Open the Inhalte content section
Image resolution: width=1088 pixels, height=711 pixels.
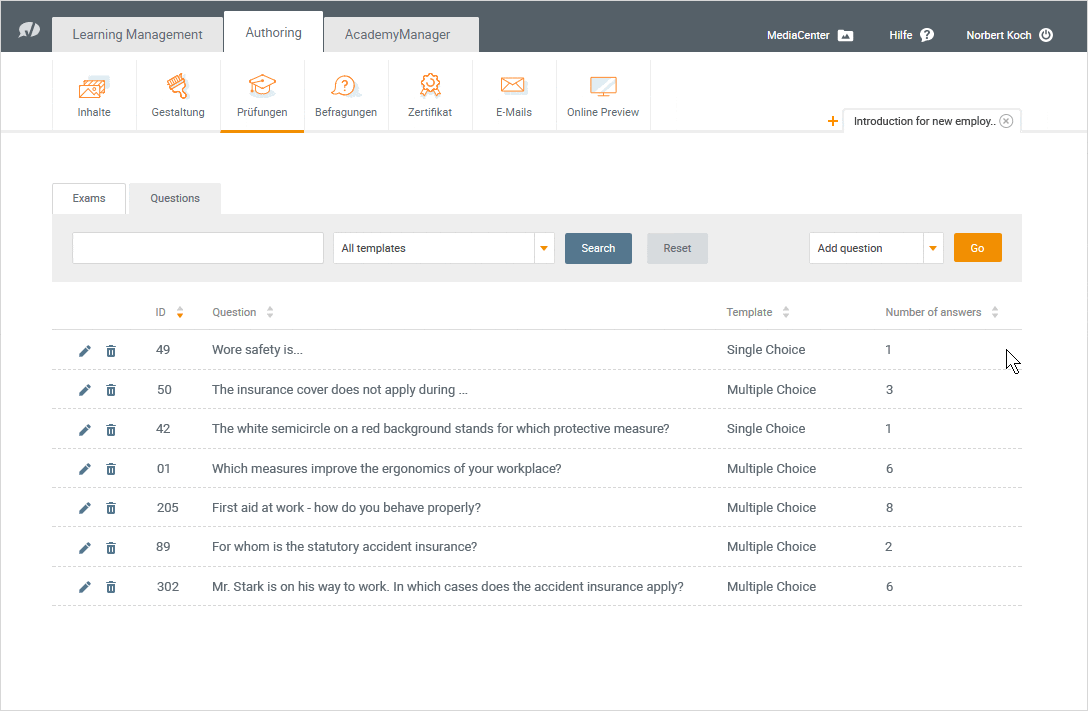coord(94,96)
